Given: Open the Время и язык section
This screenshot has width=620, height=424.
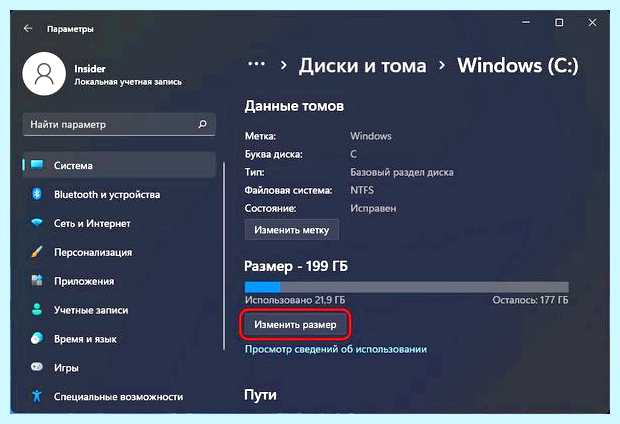Looking at the screenshot, I should [x=119, y=339].
